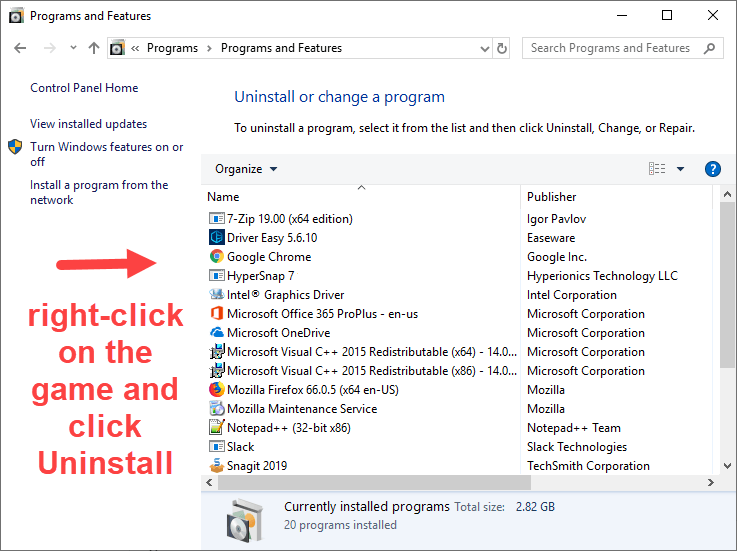The image size is (737, 551).
Task: Expand the breadcrumb chevrons before Programs
Action: (135, 48)
